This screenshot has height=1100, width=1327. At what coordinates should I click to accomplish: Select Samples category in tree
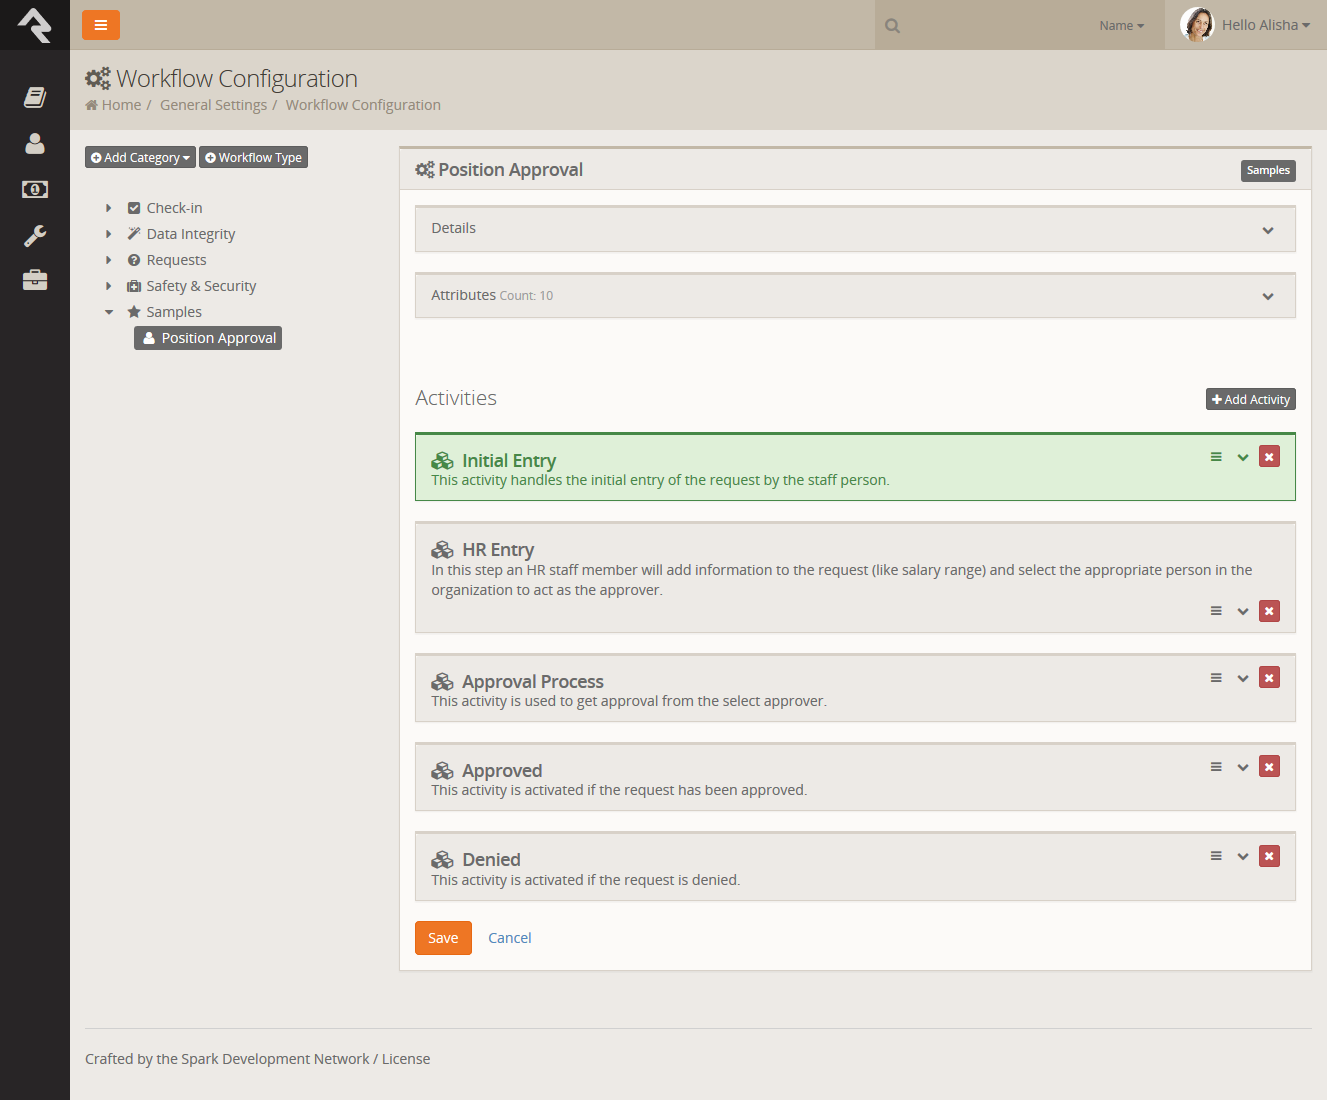pos(174,312)
